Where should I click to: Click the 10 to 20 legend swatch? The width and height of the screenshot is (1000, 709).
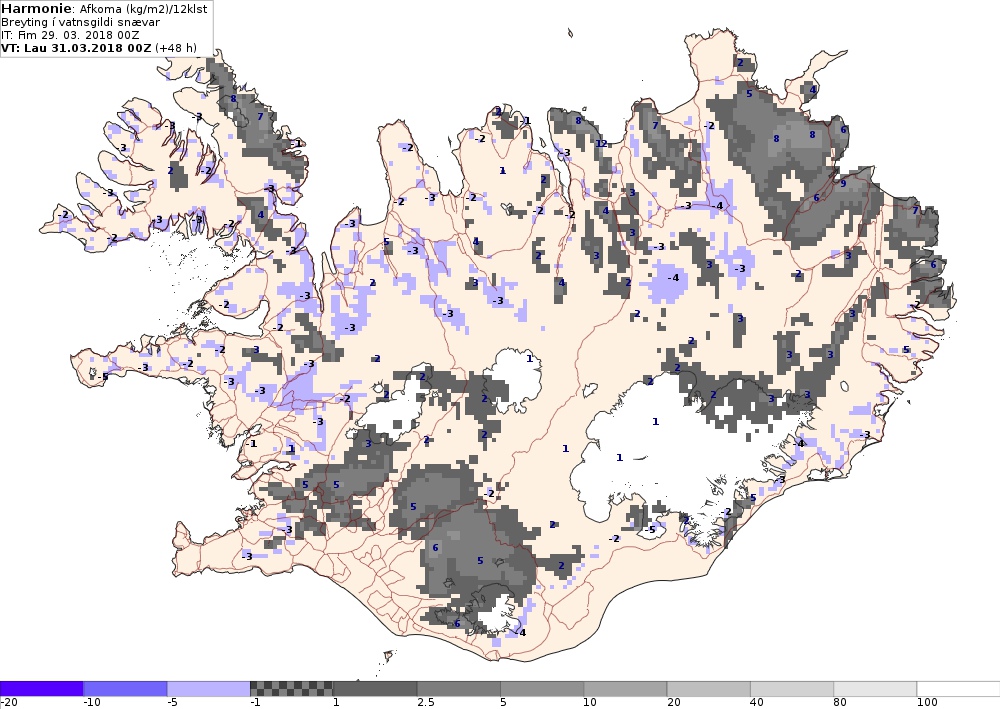tap(625, 689)
